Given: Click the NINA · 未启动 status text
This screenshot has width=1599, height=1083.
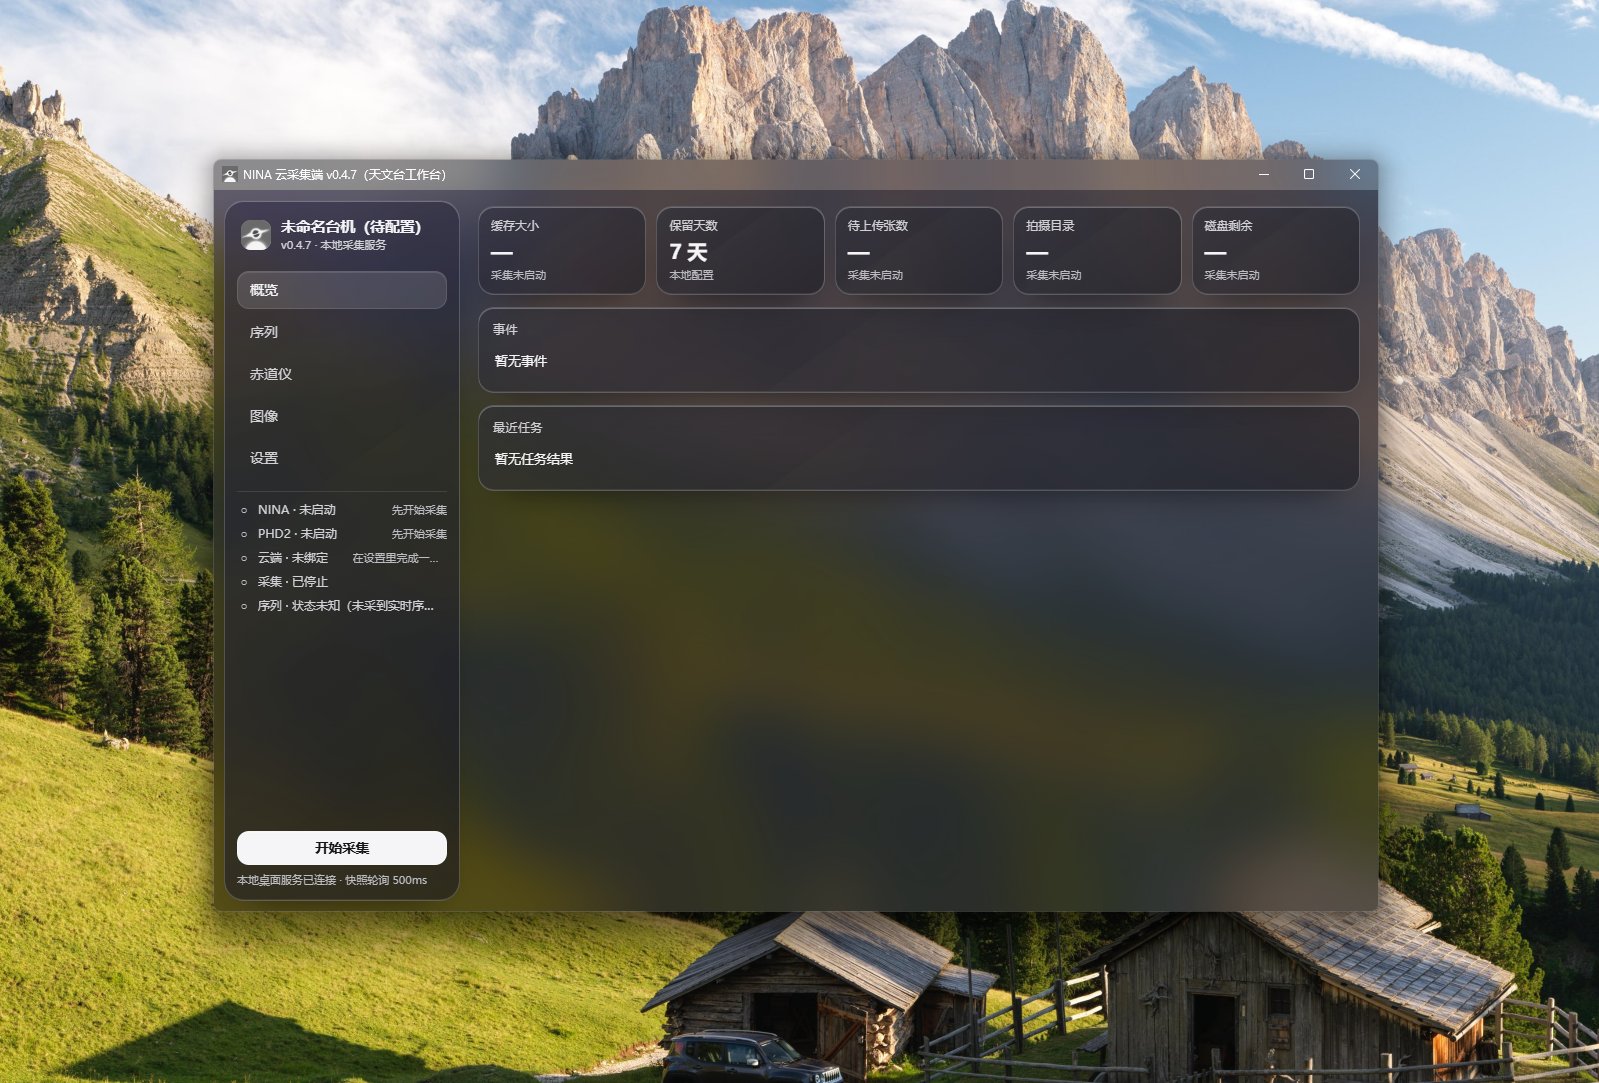Looking at the screenshot, I should click(x=297, y=510).
